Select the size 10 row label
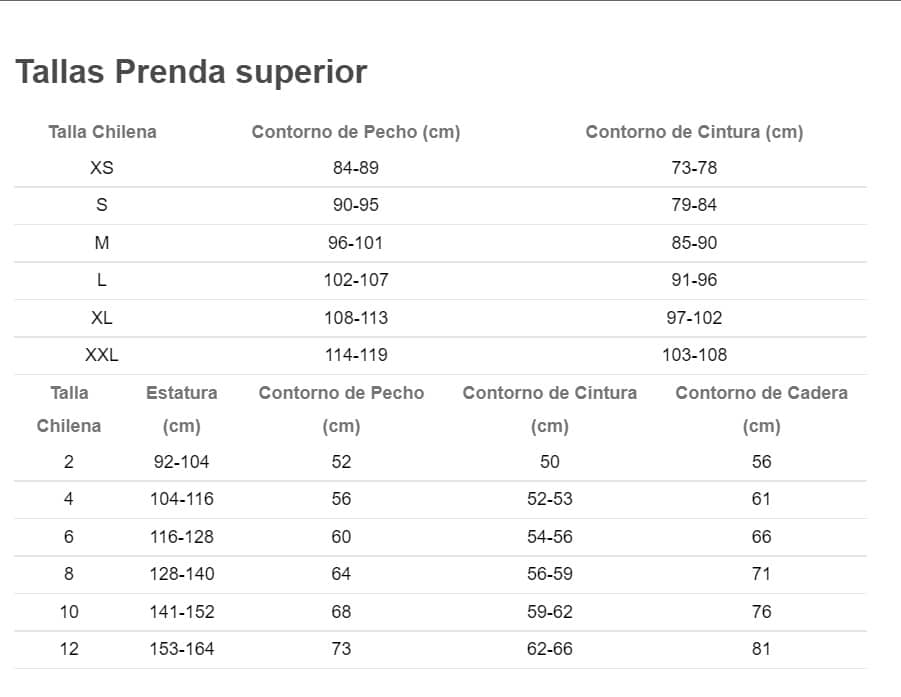This screenshot has height=697, width=901. [69, 611]
